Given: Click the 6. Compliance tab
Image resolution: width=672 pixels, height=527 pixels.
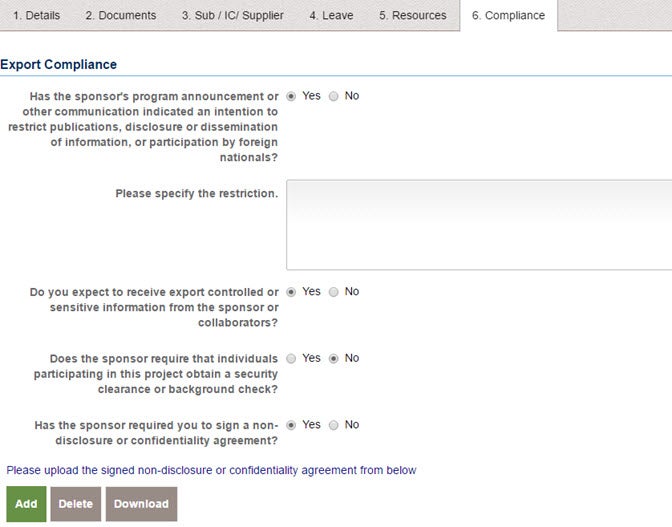Looking at the screenshot, I should click(x=508, y=15).
